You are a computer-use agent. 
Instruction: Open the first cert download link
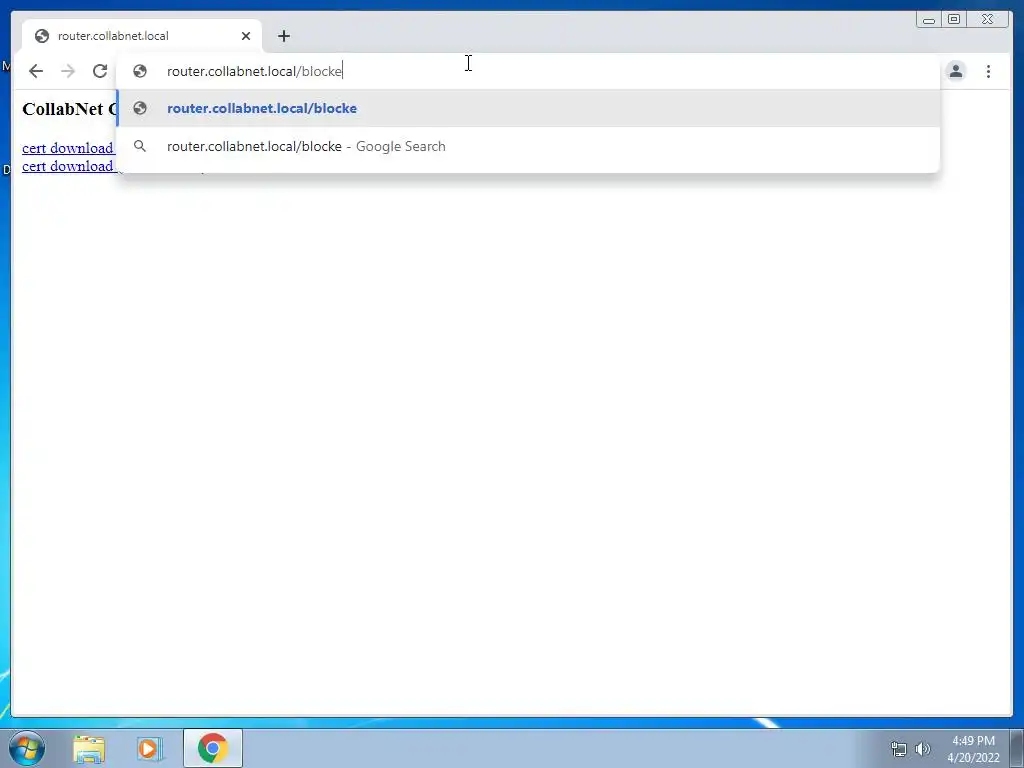click(x=69, y=148)
